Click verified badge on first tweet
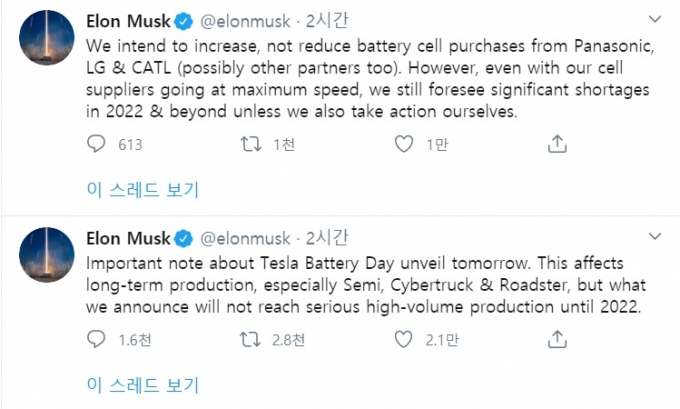Screen dimensions: 680x409 186,21
